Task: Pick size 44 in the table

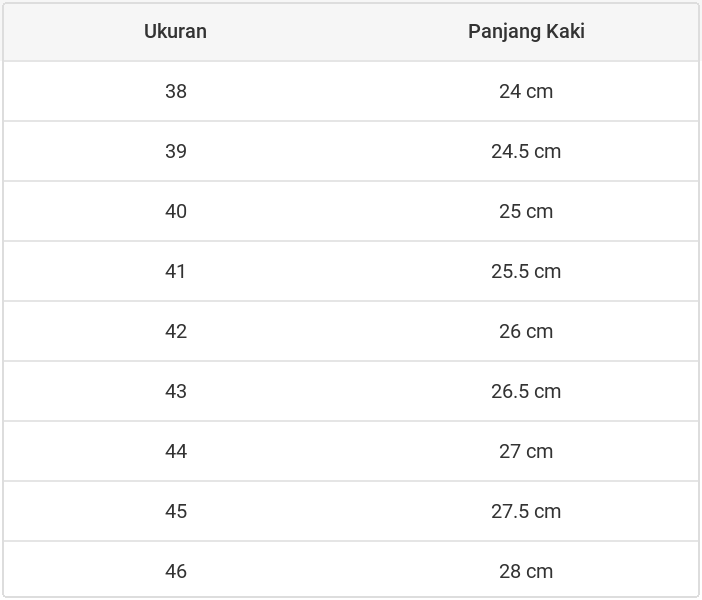Action: [176, 451]
